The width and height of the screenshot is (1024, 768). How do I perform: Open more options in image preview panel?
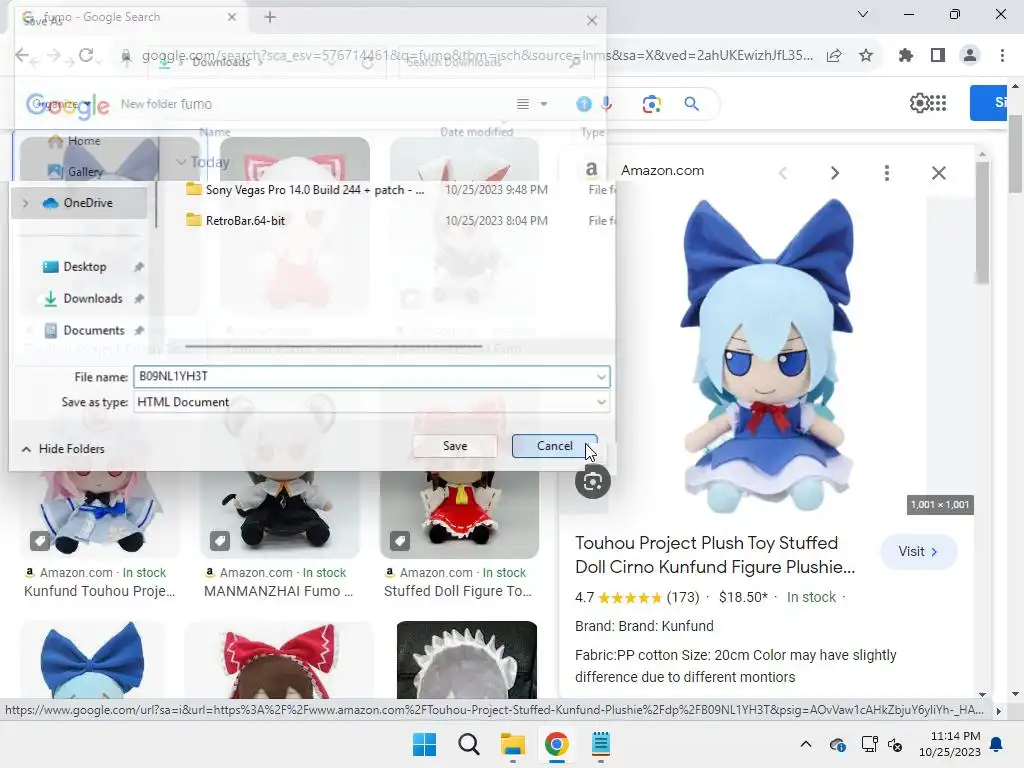tap(886, 172)
